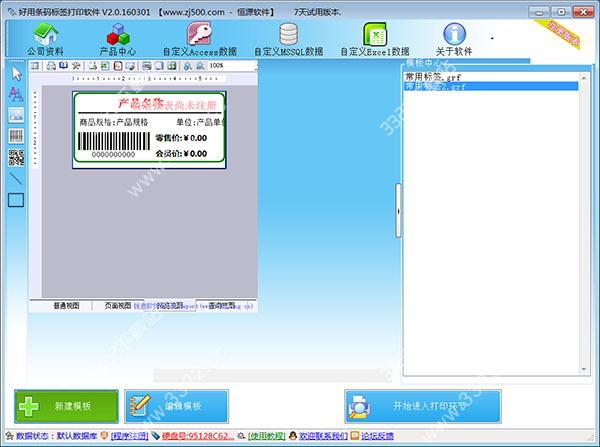Select the line drawing tool

click(15, 178)
